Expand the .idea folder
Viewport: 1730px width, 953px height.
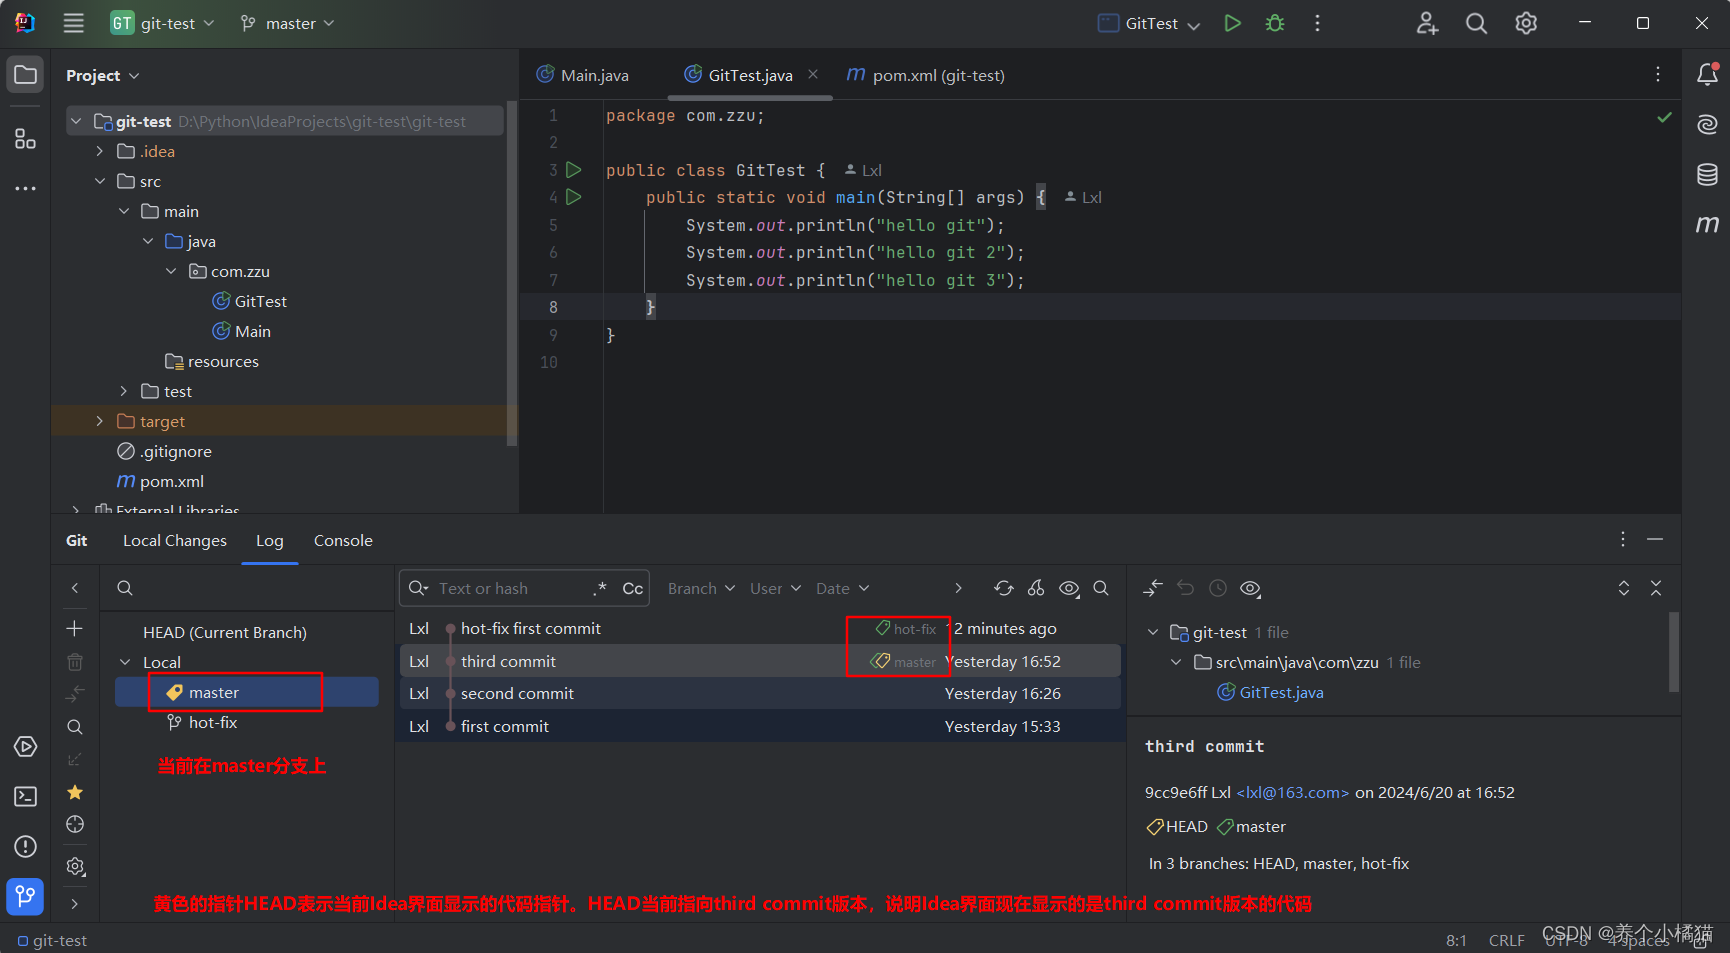point(99,151)
